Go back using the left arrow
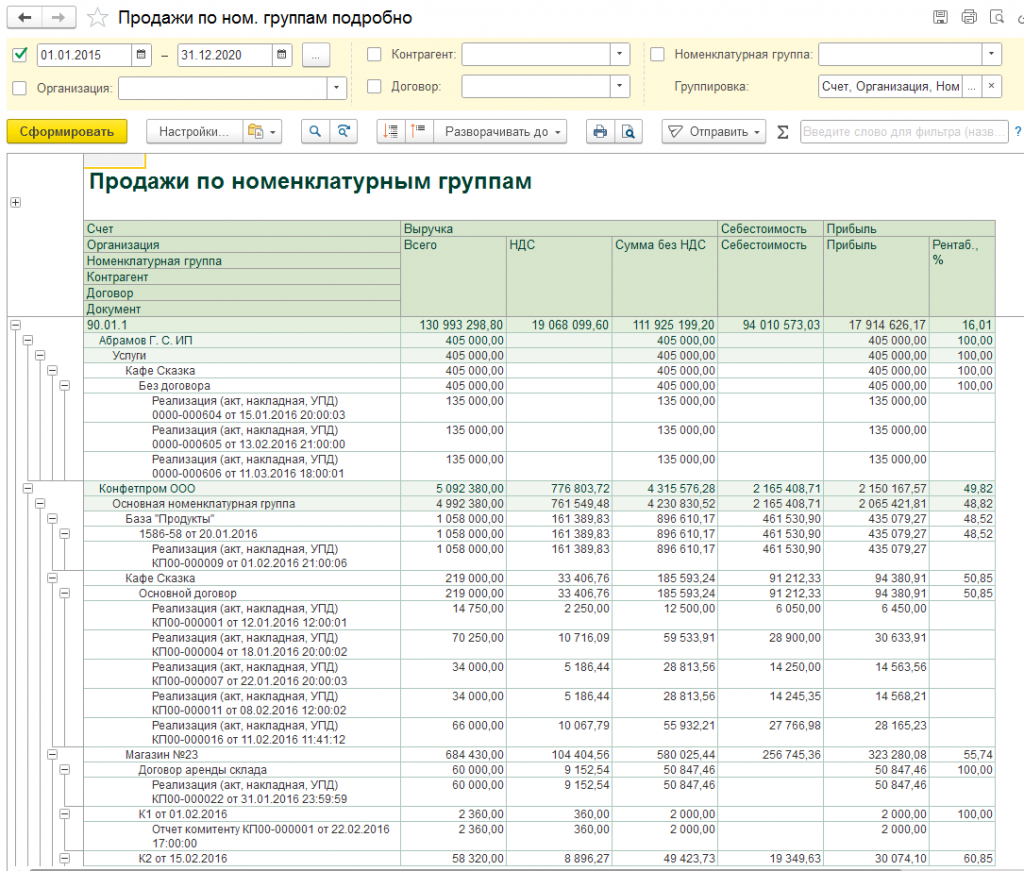The image size is (1024, 871). [25, 18]
